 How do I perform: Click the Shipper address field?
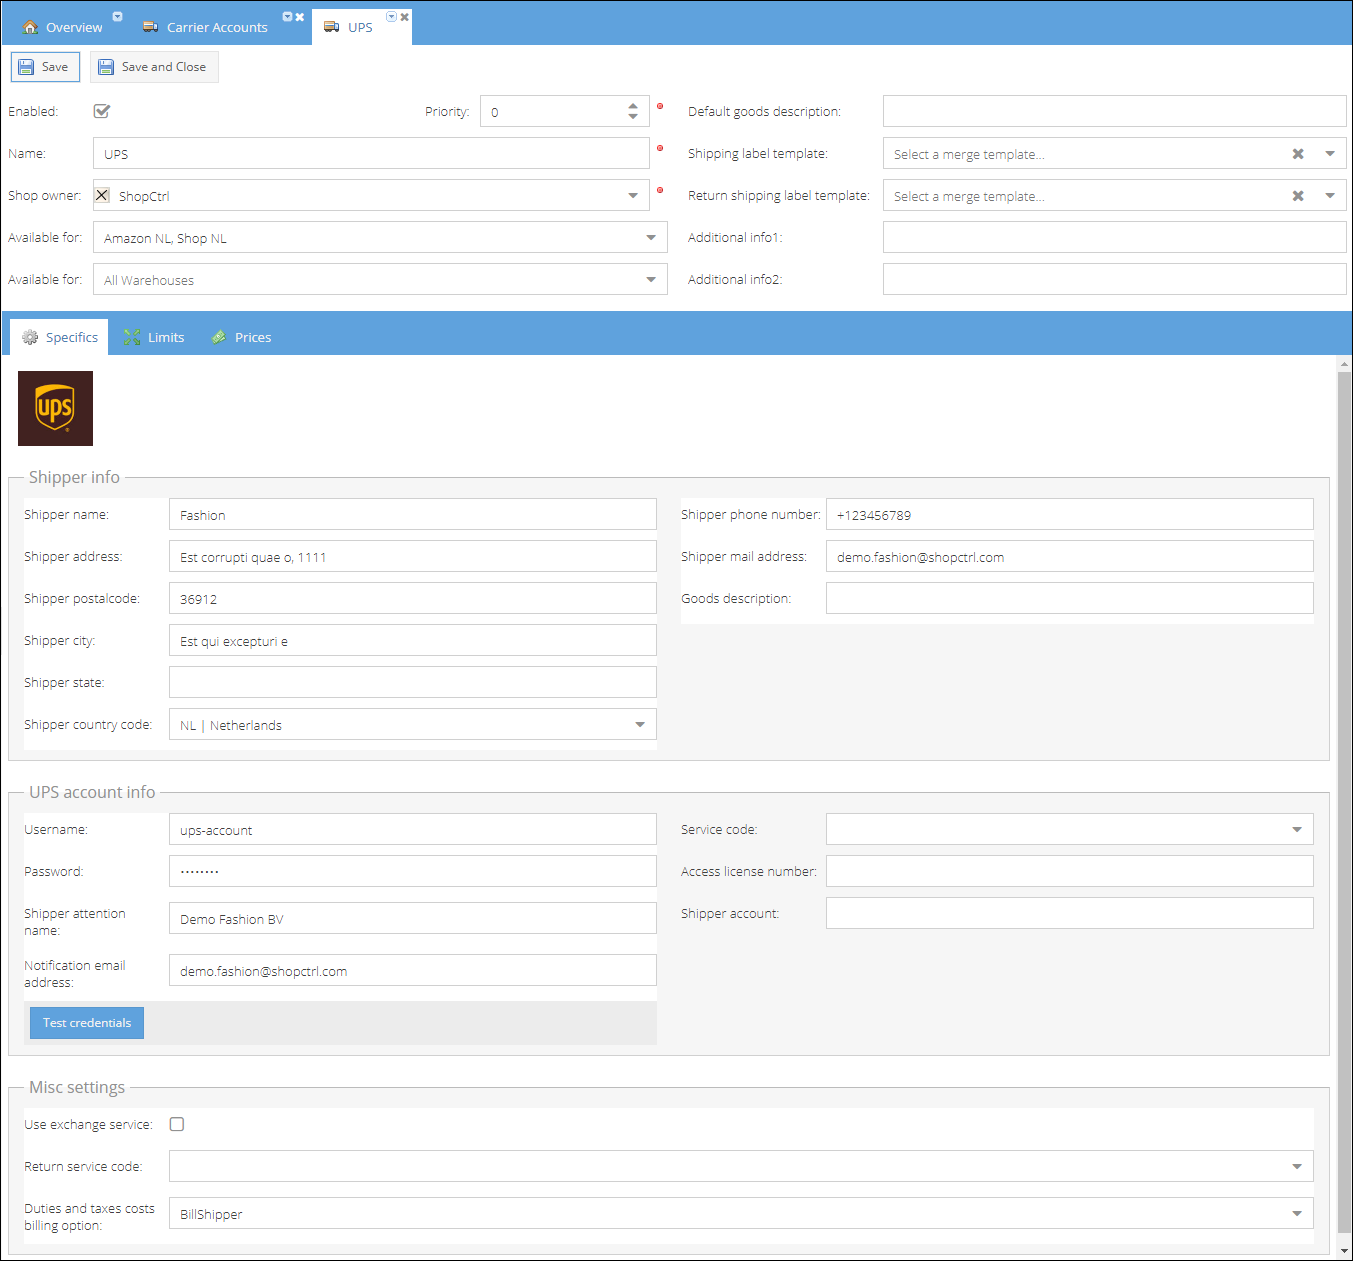click(413, 556)
